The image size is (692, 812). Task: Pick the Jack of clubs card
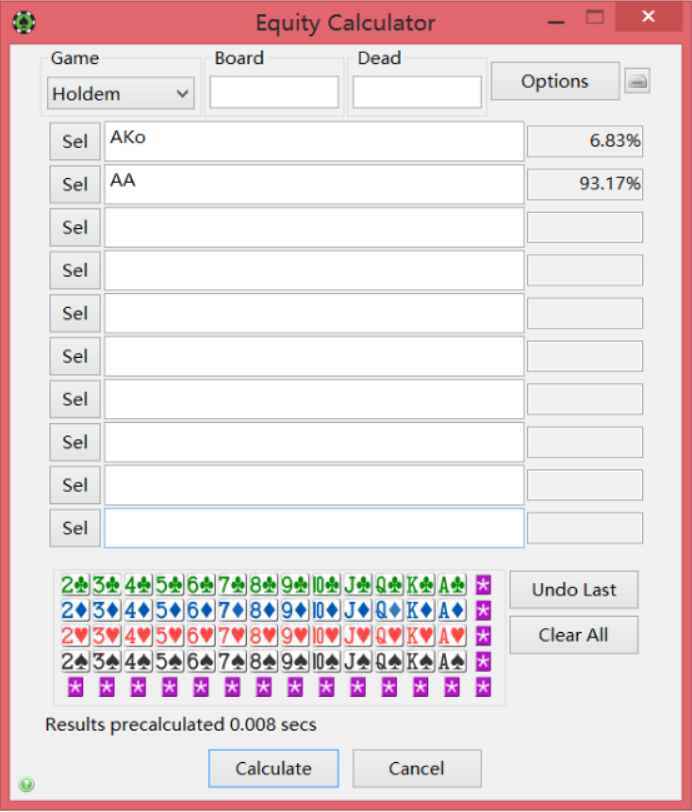(x=357, y=586)
